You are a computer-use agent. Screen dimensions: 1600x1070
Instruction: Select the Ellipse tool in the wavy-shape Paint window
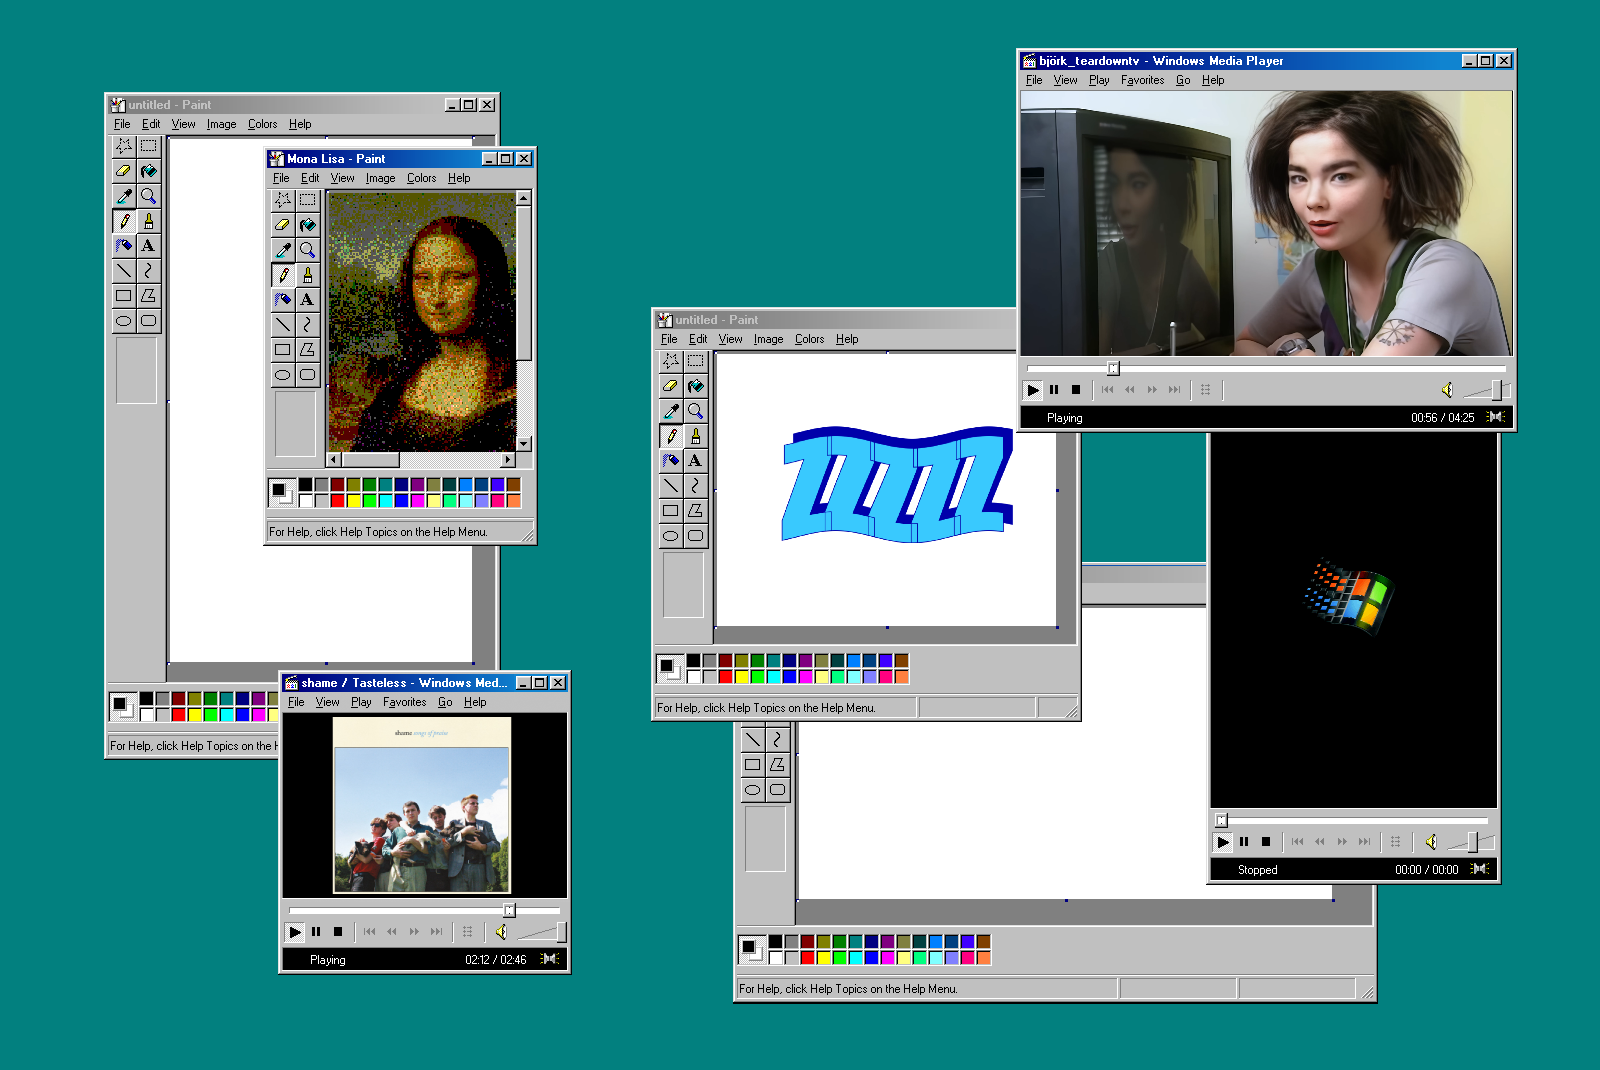click(671, 535)
